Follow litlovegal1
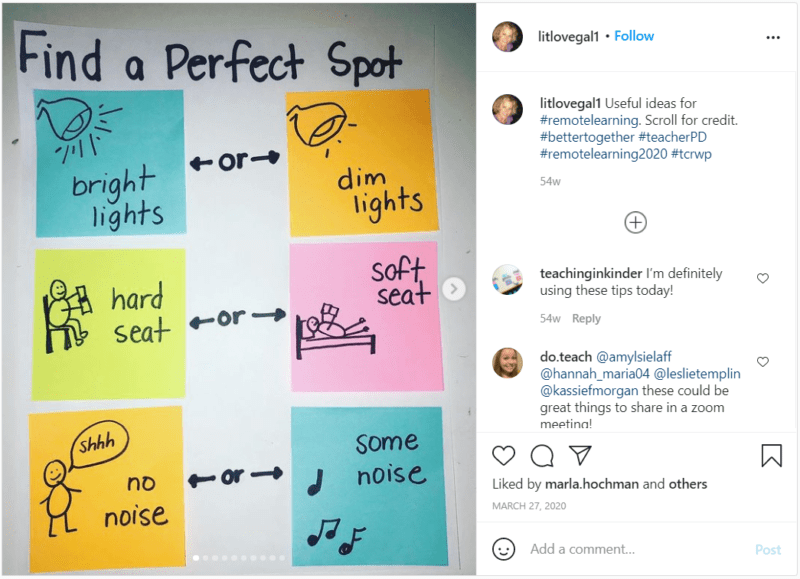Viewport: 800px width, 579px height. [x=634, y=36]
